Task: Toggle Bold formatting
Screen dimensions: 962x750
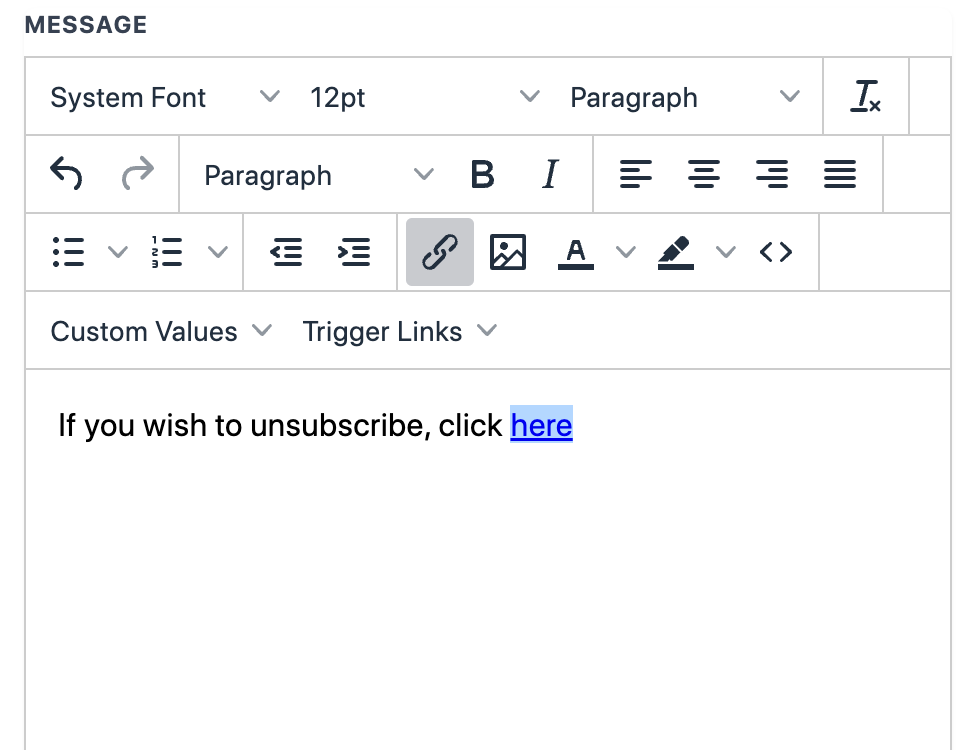Action: (482, 174)
